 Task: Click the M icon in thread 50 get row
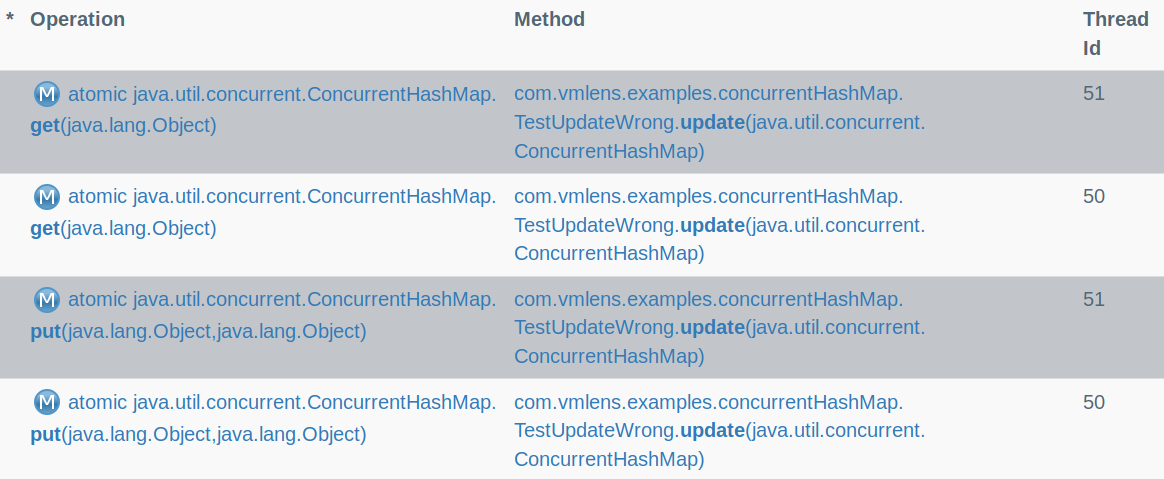tap(47, 198)
